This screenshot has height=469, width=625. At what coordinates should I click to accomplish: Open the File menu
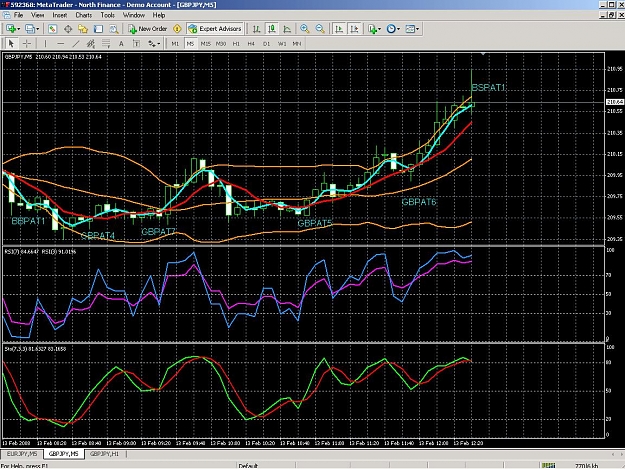18,15
